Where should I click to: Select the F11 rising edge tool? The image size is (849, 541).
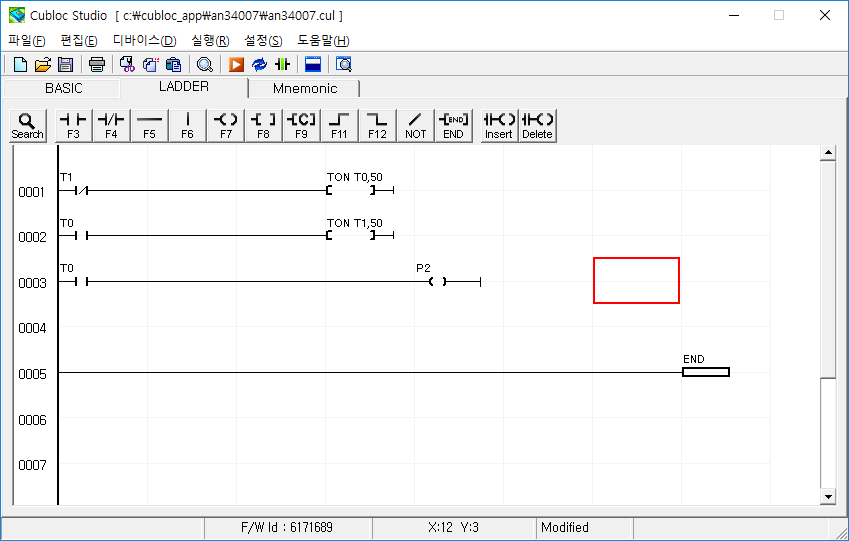click(340, 125)
